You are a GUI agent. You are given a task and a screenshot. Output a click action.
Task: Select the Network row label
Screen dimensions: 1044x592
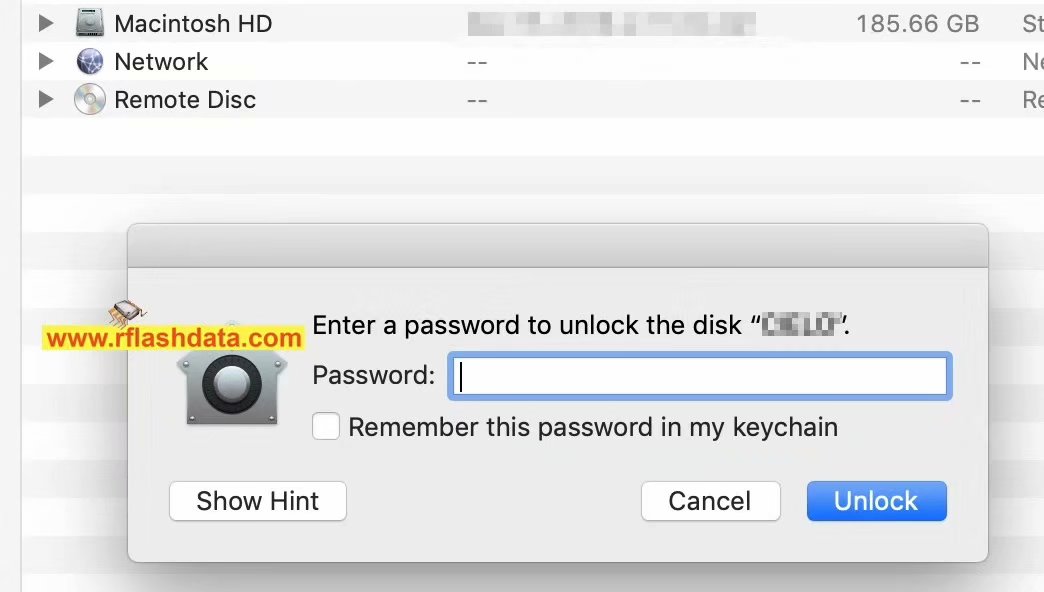[x=161, y=62]
